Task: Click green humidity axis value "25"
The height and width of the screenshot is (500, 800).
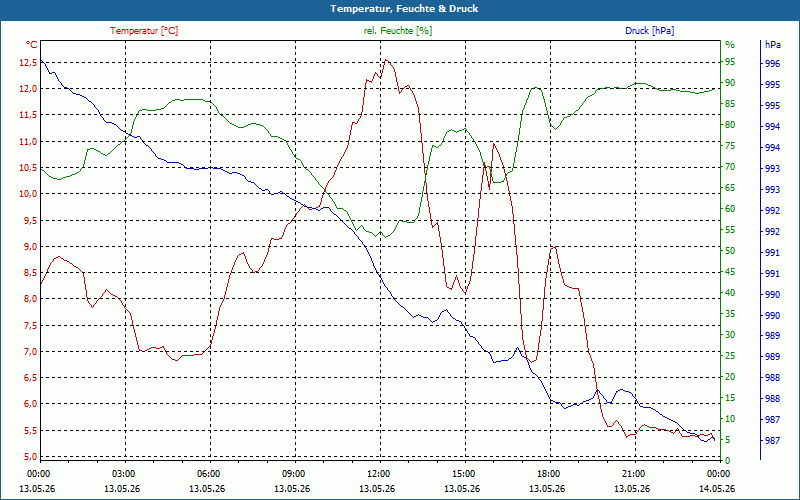Action: [730, 356]
